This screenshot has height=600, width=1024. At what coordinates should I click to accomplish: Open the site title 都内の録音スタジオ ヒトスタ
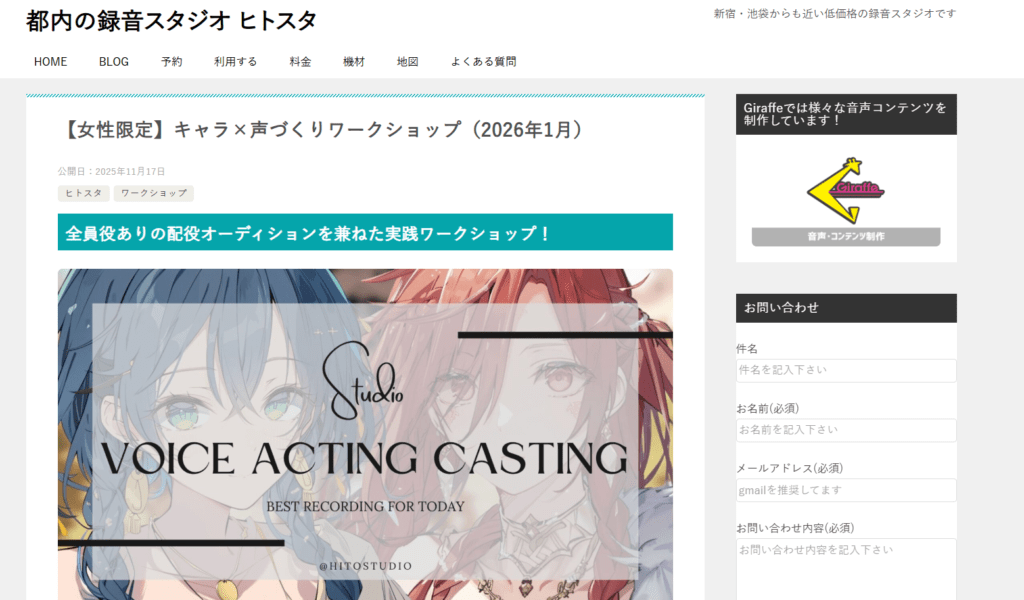(171, 21)
